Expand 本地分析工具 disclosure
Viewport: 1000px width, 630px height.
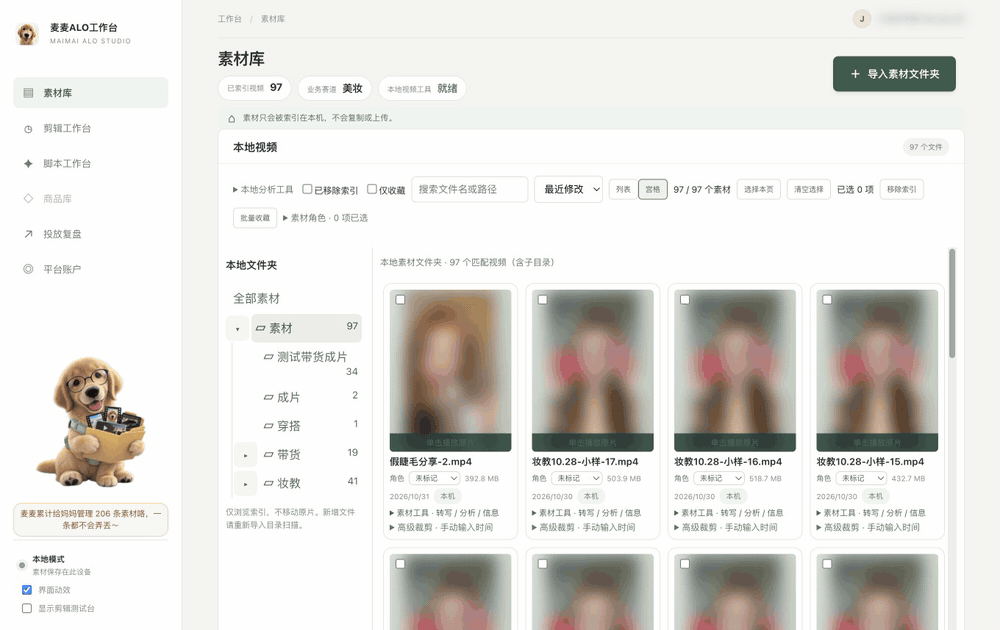[263, 189]
